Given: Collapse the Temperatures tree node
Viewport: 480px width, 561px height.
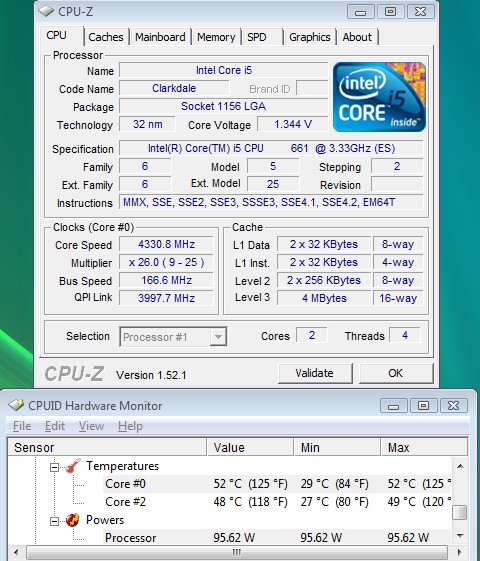Looking at the screenshot, I should [x=54, y=467].
